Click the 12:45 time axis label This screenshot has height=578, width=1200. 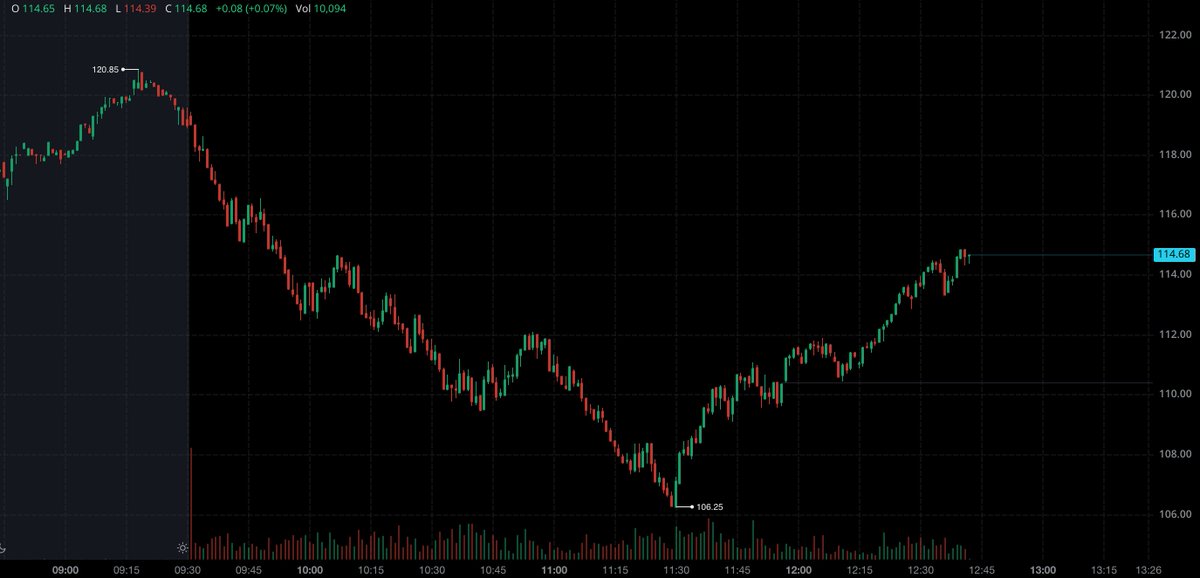tap(981, 569)
